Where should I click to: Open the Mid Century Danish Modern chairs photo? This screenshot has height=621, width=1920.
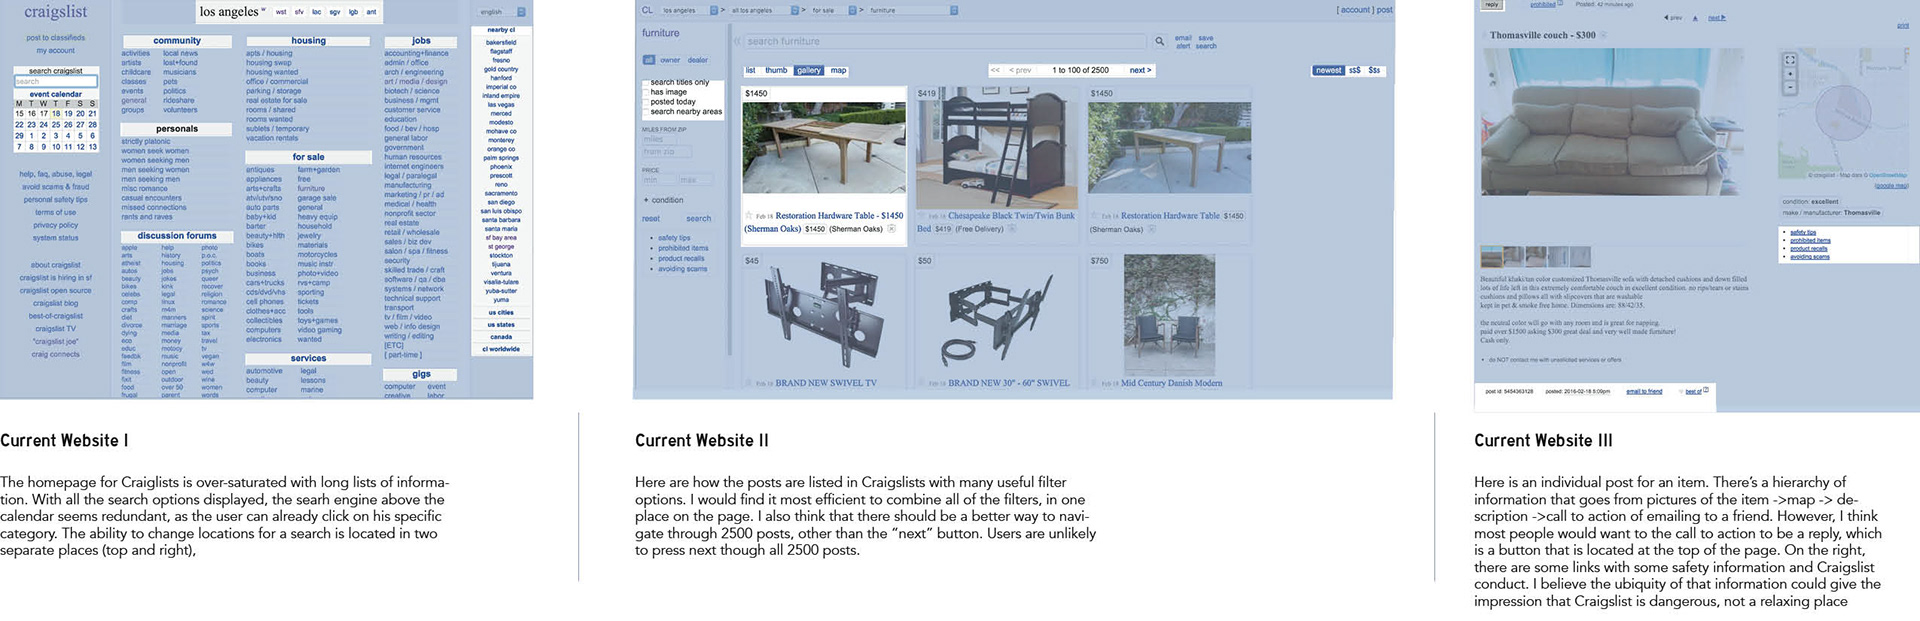(x=1169, y=314)
